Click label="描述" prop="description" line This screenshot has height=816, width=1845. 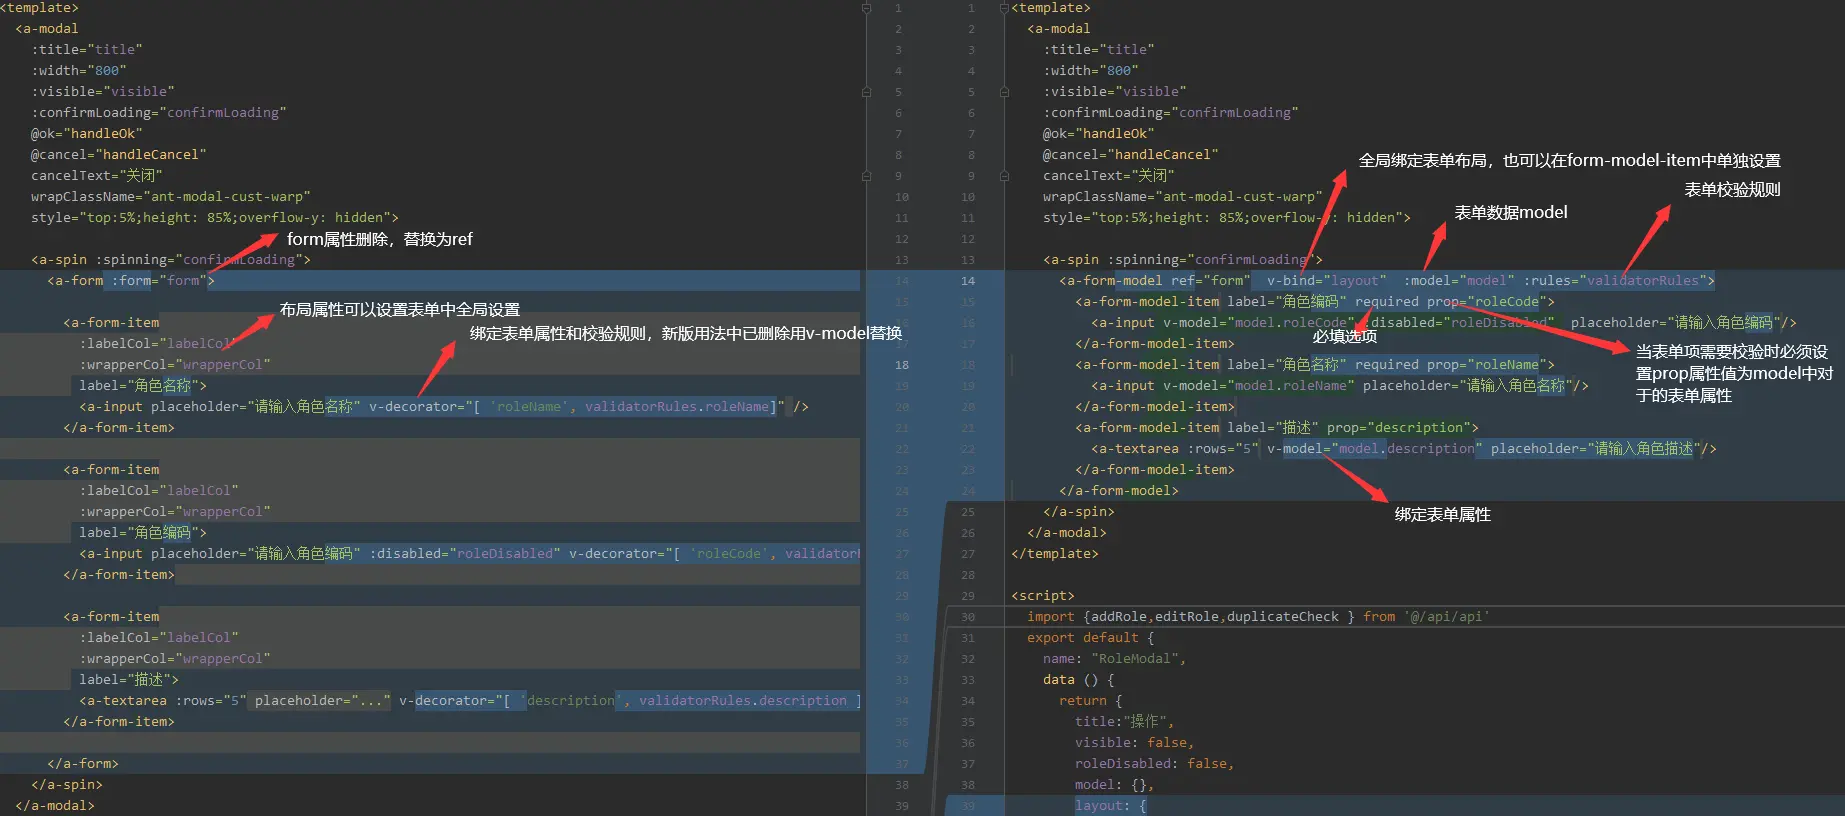point(1277,428)
